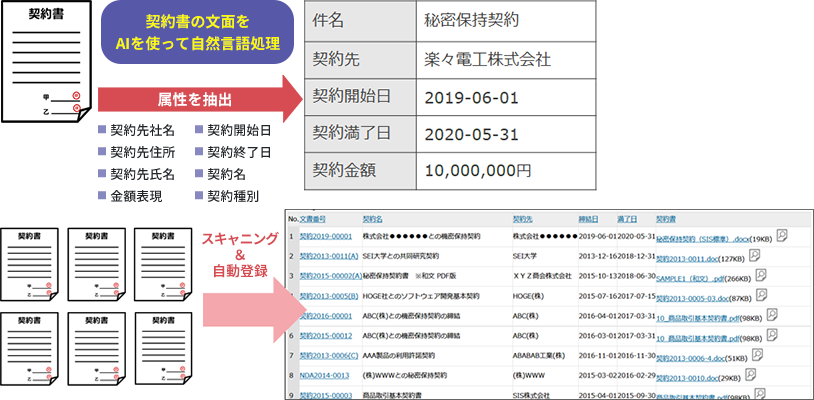The height and width of the screenshot is (400, 814).
Task: Open document 契約2015-00012
Action: (325, 336)
